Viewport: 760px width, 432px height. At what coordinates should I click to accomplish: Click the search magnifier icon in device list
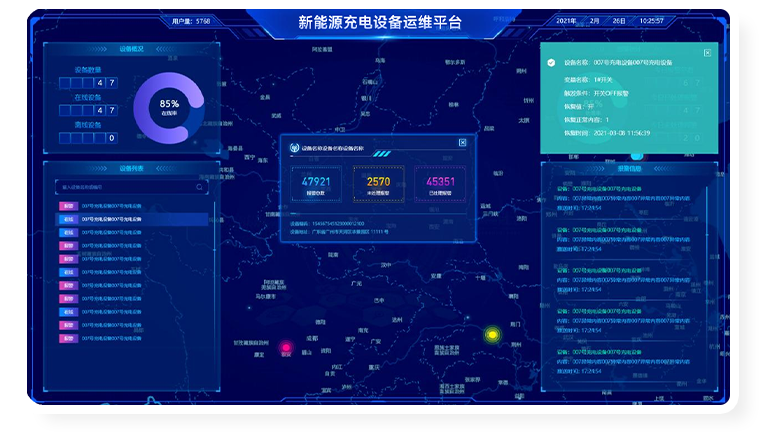coord(199,186)
